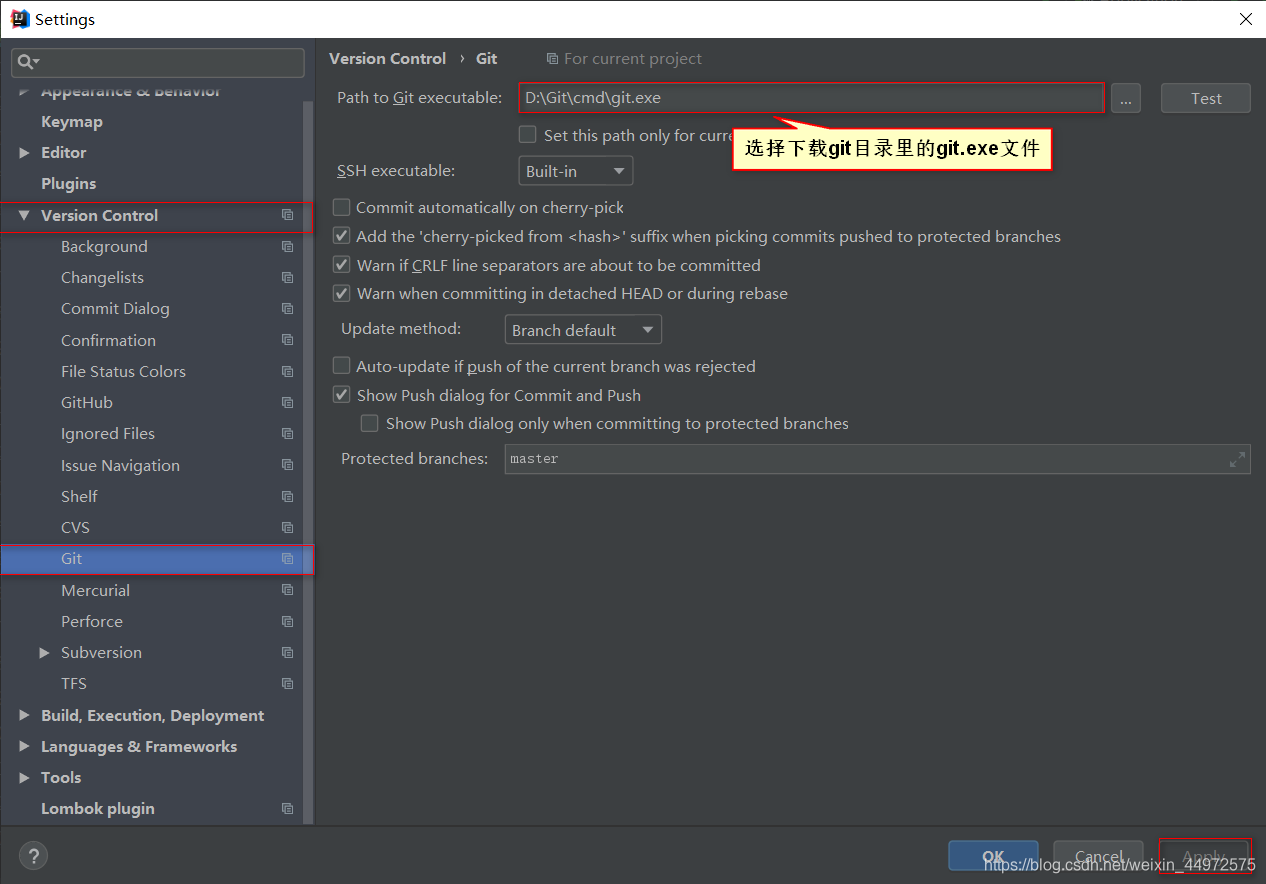Click the project-scope icon beside Background
This screenshot has width=1266, height=884.
288,246
